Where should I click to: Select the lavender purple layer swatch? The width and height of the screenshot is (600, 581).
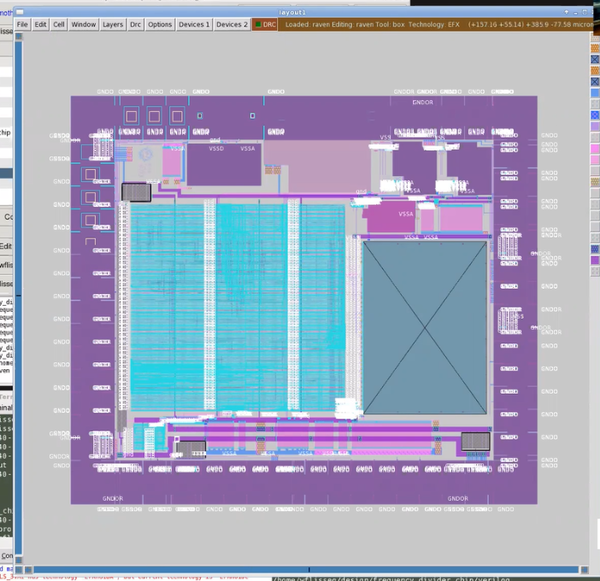tap(595, 126)
